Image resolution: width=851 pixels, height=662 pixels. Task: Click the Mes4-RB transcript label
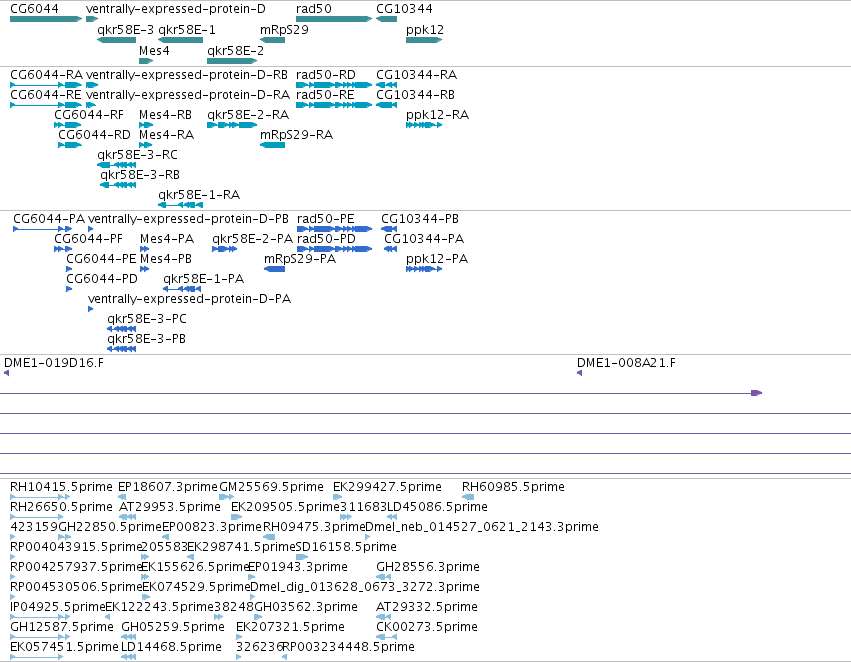point(166,114)
